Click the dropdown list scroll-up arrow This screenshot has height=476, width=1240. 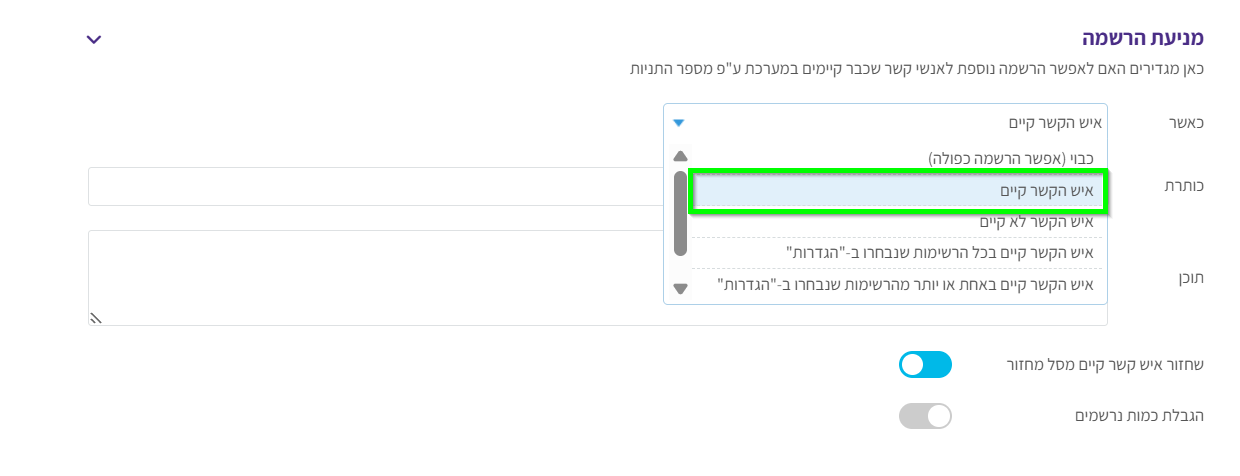[681, 157]
